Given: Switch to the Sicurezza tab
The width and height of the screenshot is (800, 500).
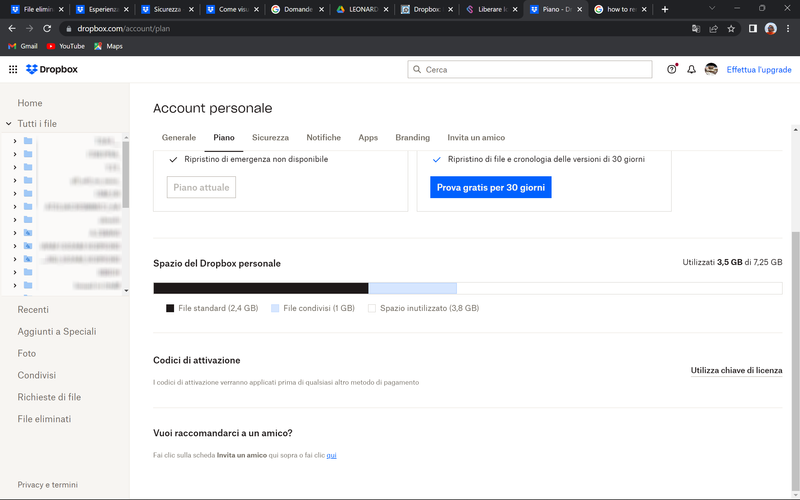Looking at the screenshot, I should point(270,138).
